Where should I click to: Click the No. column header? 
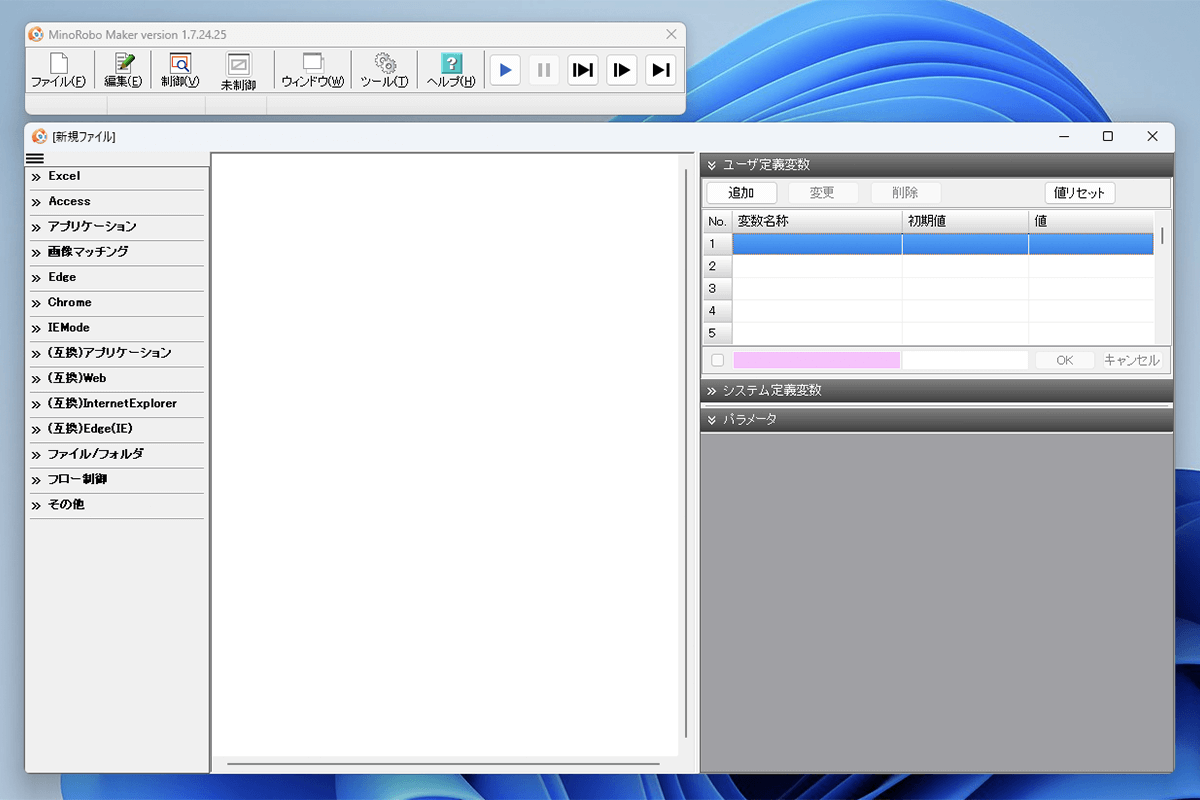pos(717,221)
